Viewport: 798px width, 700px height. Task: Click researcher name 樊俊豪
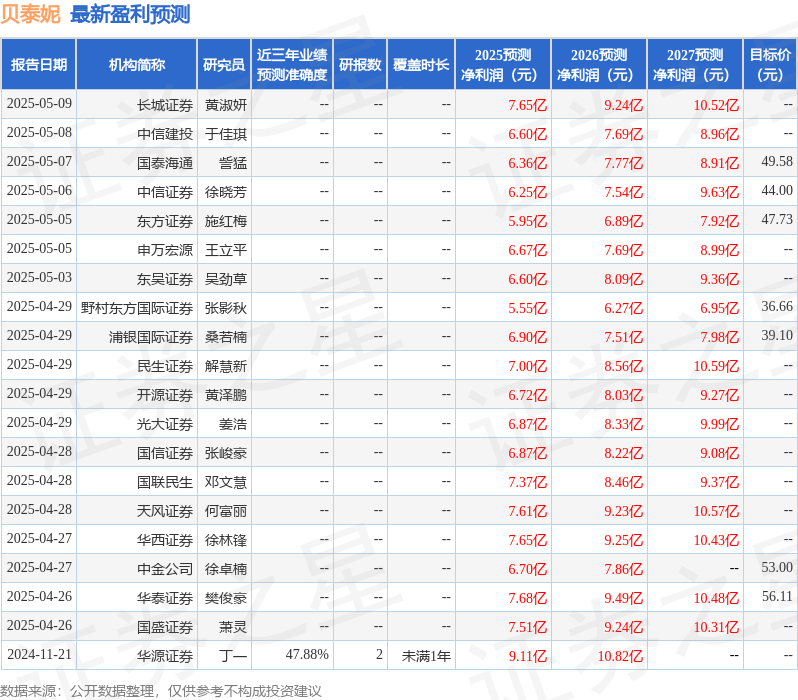226,599
